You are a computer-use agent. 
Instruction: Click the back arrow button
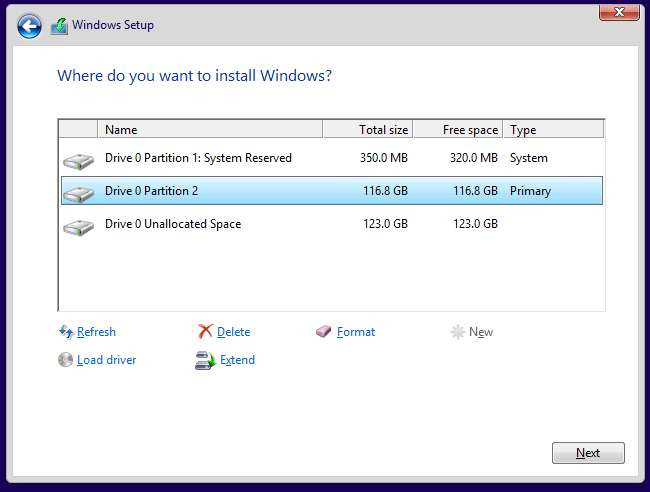(30, 25)
